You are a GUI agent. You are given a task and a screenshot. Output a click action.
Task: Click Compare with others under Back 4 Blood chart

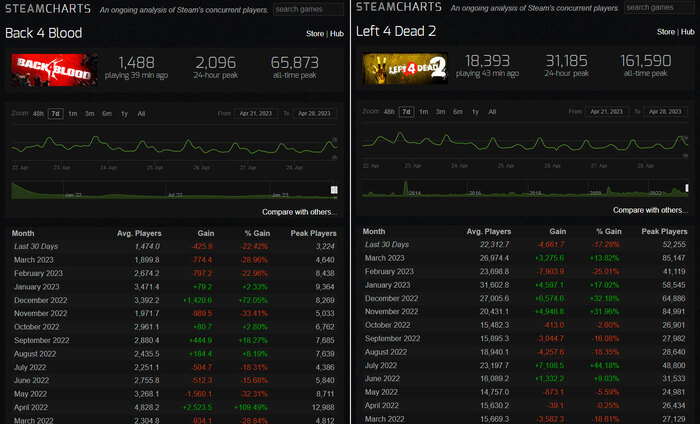pyautogui.click(x=299, y=212)
